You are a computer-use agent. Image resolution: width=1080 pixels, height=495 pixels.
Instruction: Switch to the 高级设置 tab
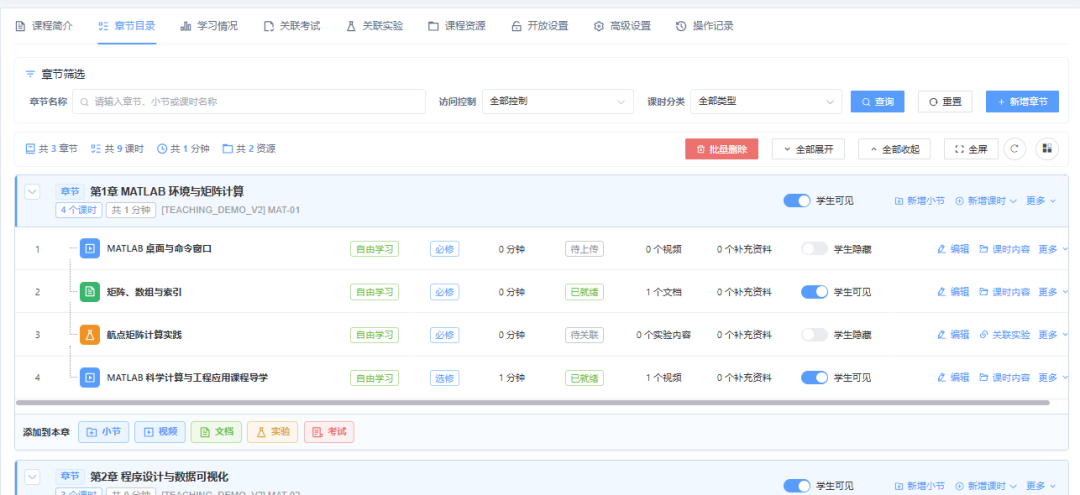pos(622,26)
